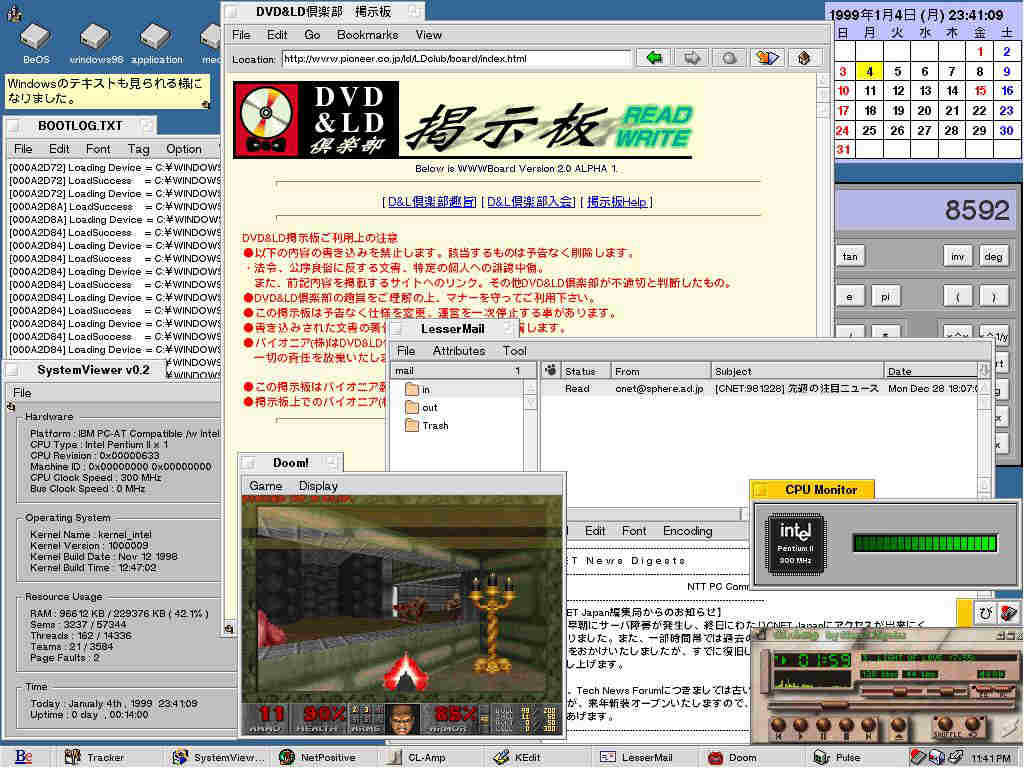
Task: Open the Be menu in the Deskbar
Action: point(24,757)
